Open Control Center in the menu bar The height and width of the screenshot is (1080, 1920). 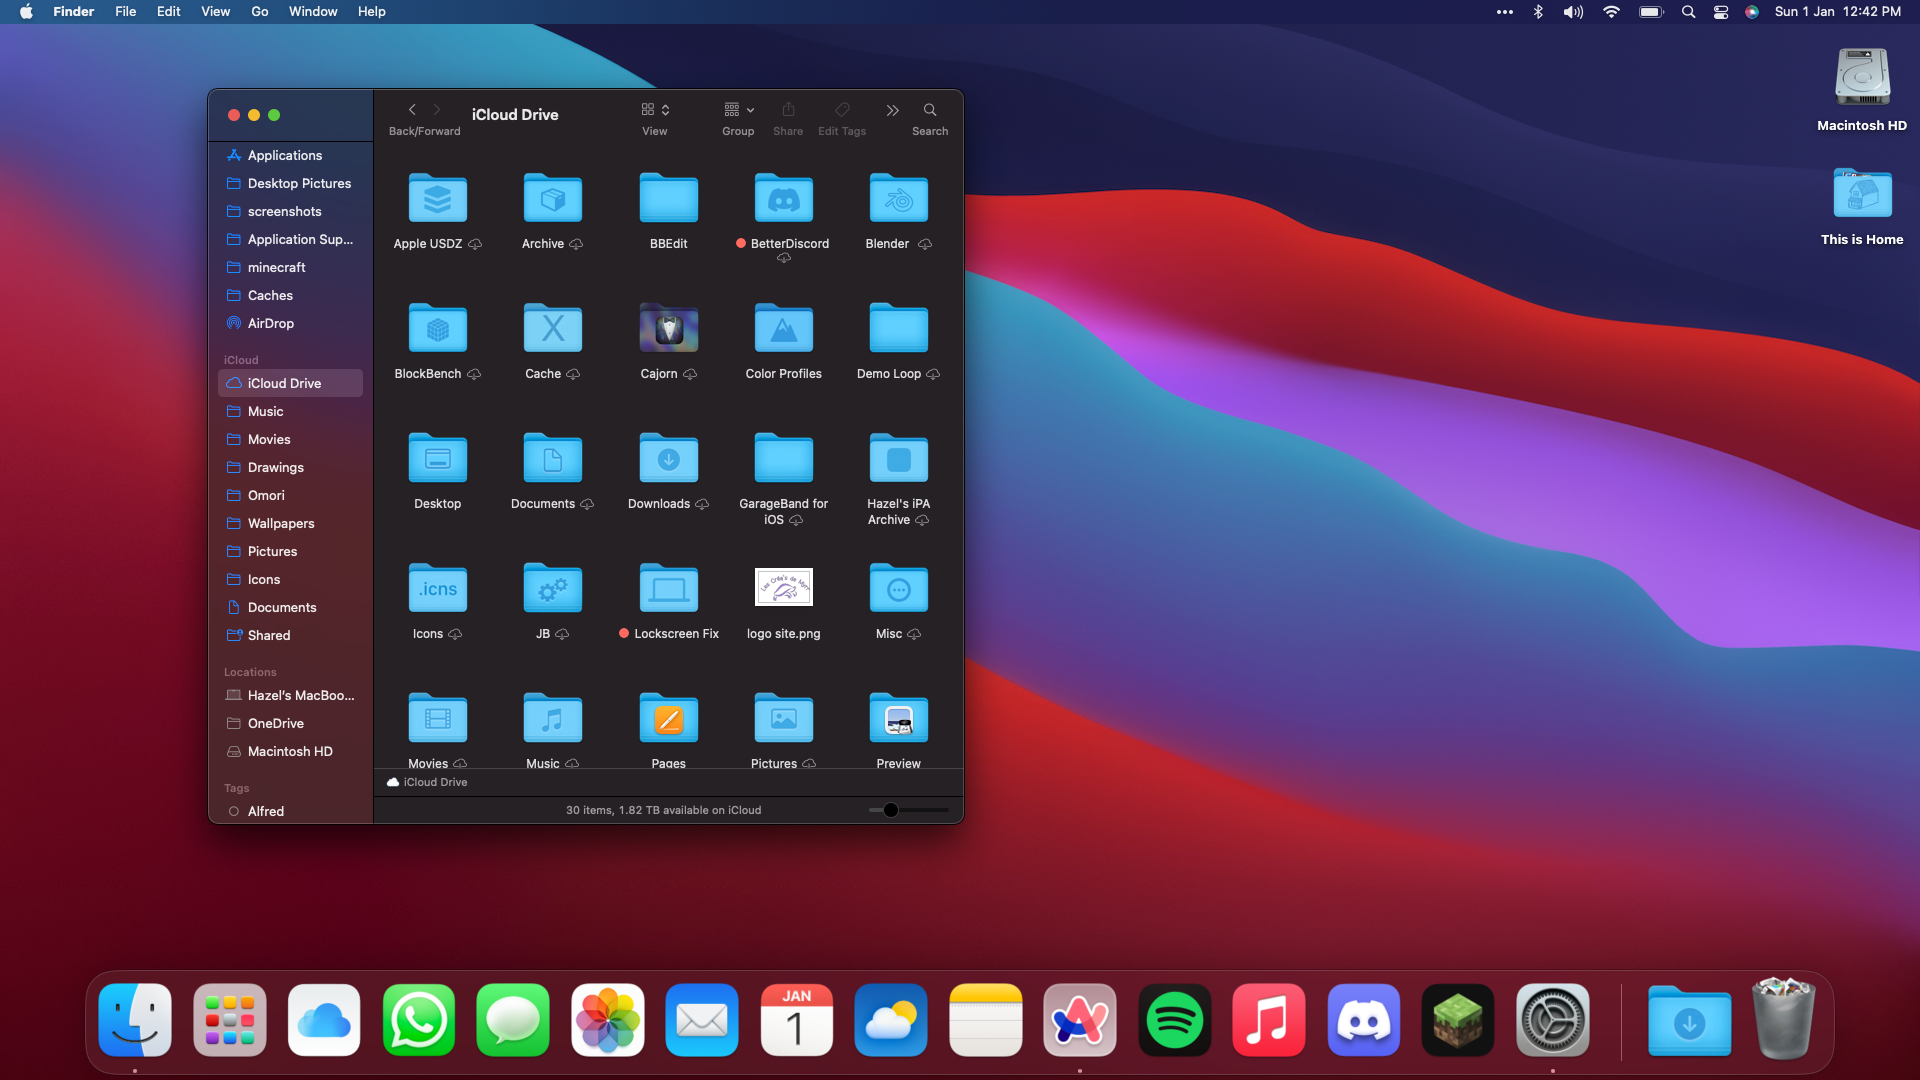[1721, 12]
